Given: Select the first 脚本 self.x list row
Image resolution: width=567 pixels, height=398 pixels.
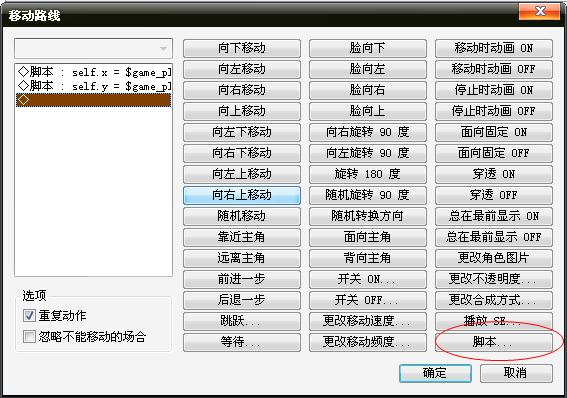Looking at the screenshot, I should pyautogui.click(x=94, y=72).
